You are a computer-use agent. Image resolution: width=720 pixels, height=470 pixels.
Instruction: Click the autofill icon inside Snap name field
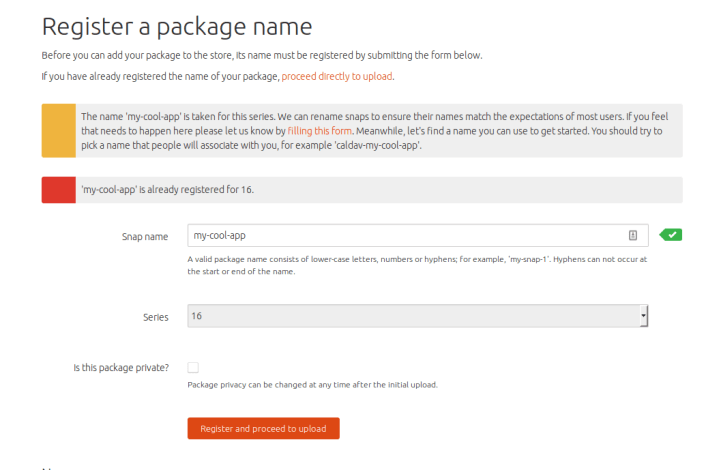click(x=633, y=235)
